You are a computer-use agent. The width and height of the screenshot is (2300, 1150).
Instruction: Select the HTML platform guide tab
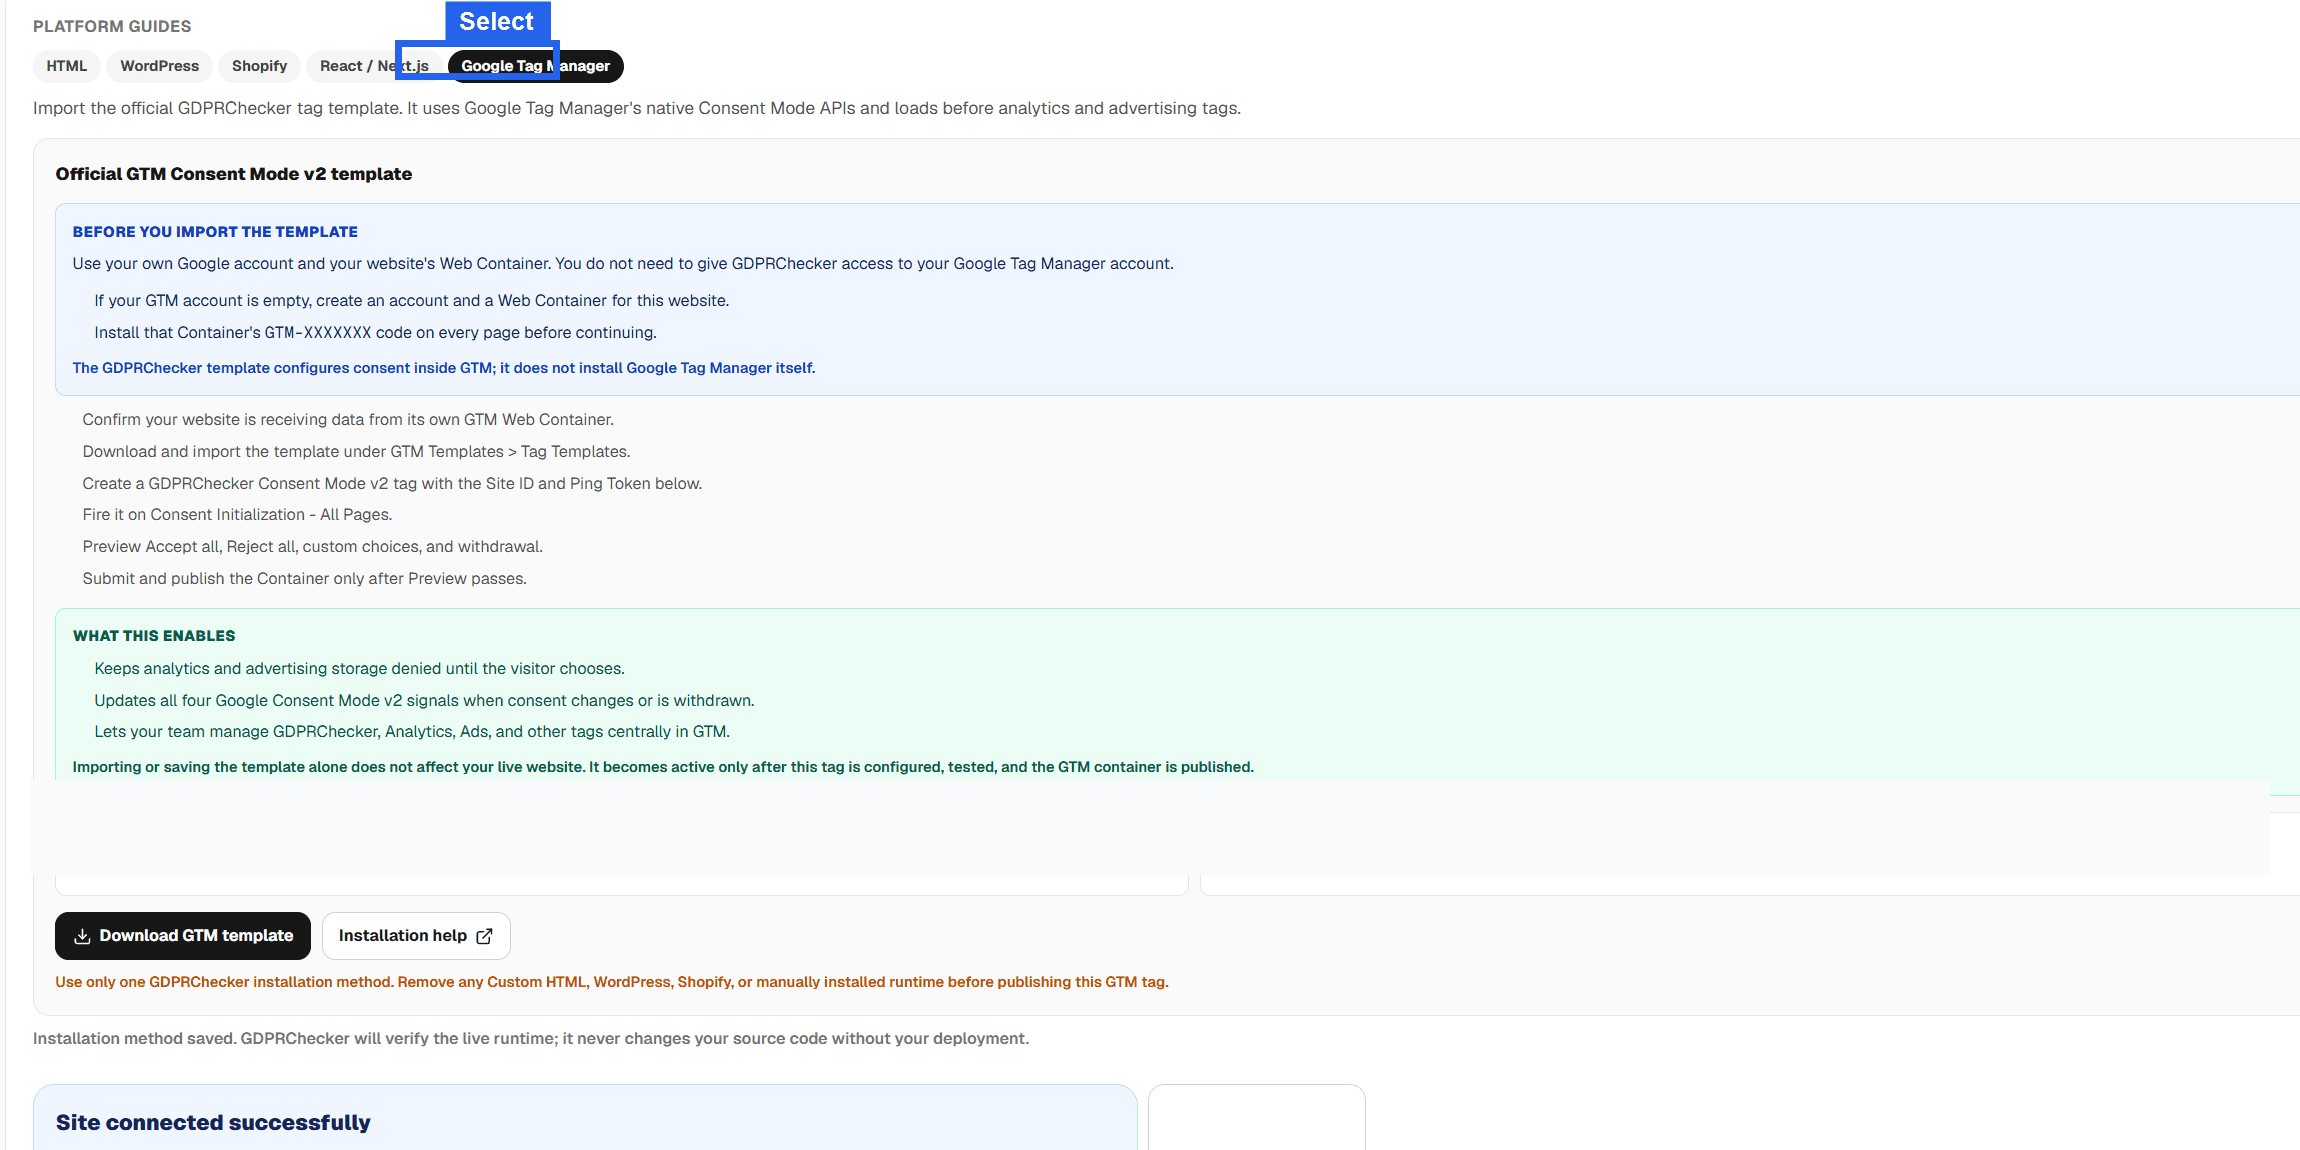(x=66, y=66)
